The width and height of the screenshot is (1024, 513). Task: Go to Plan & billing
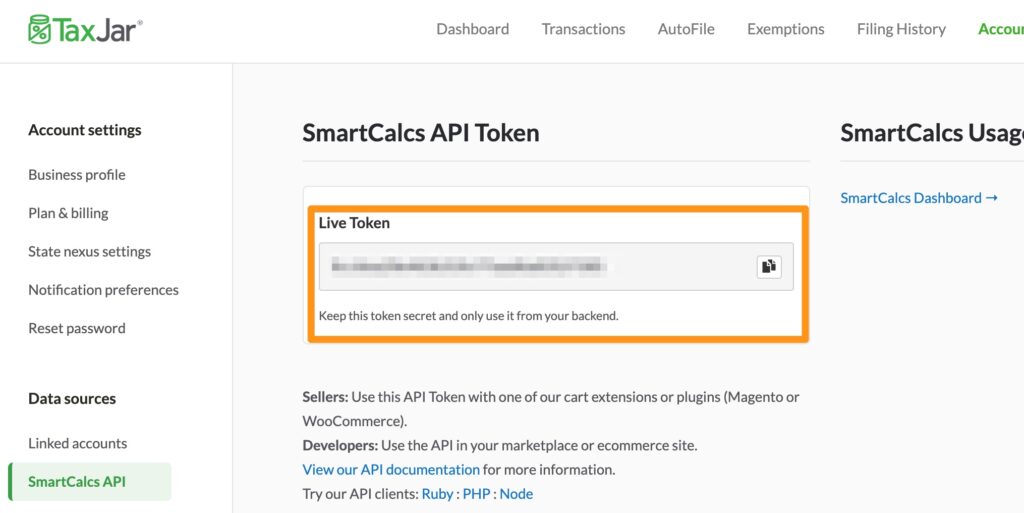pos(68,213)
